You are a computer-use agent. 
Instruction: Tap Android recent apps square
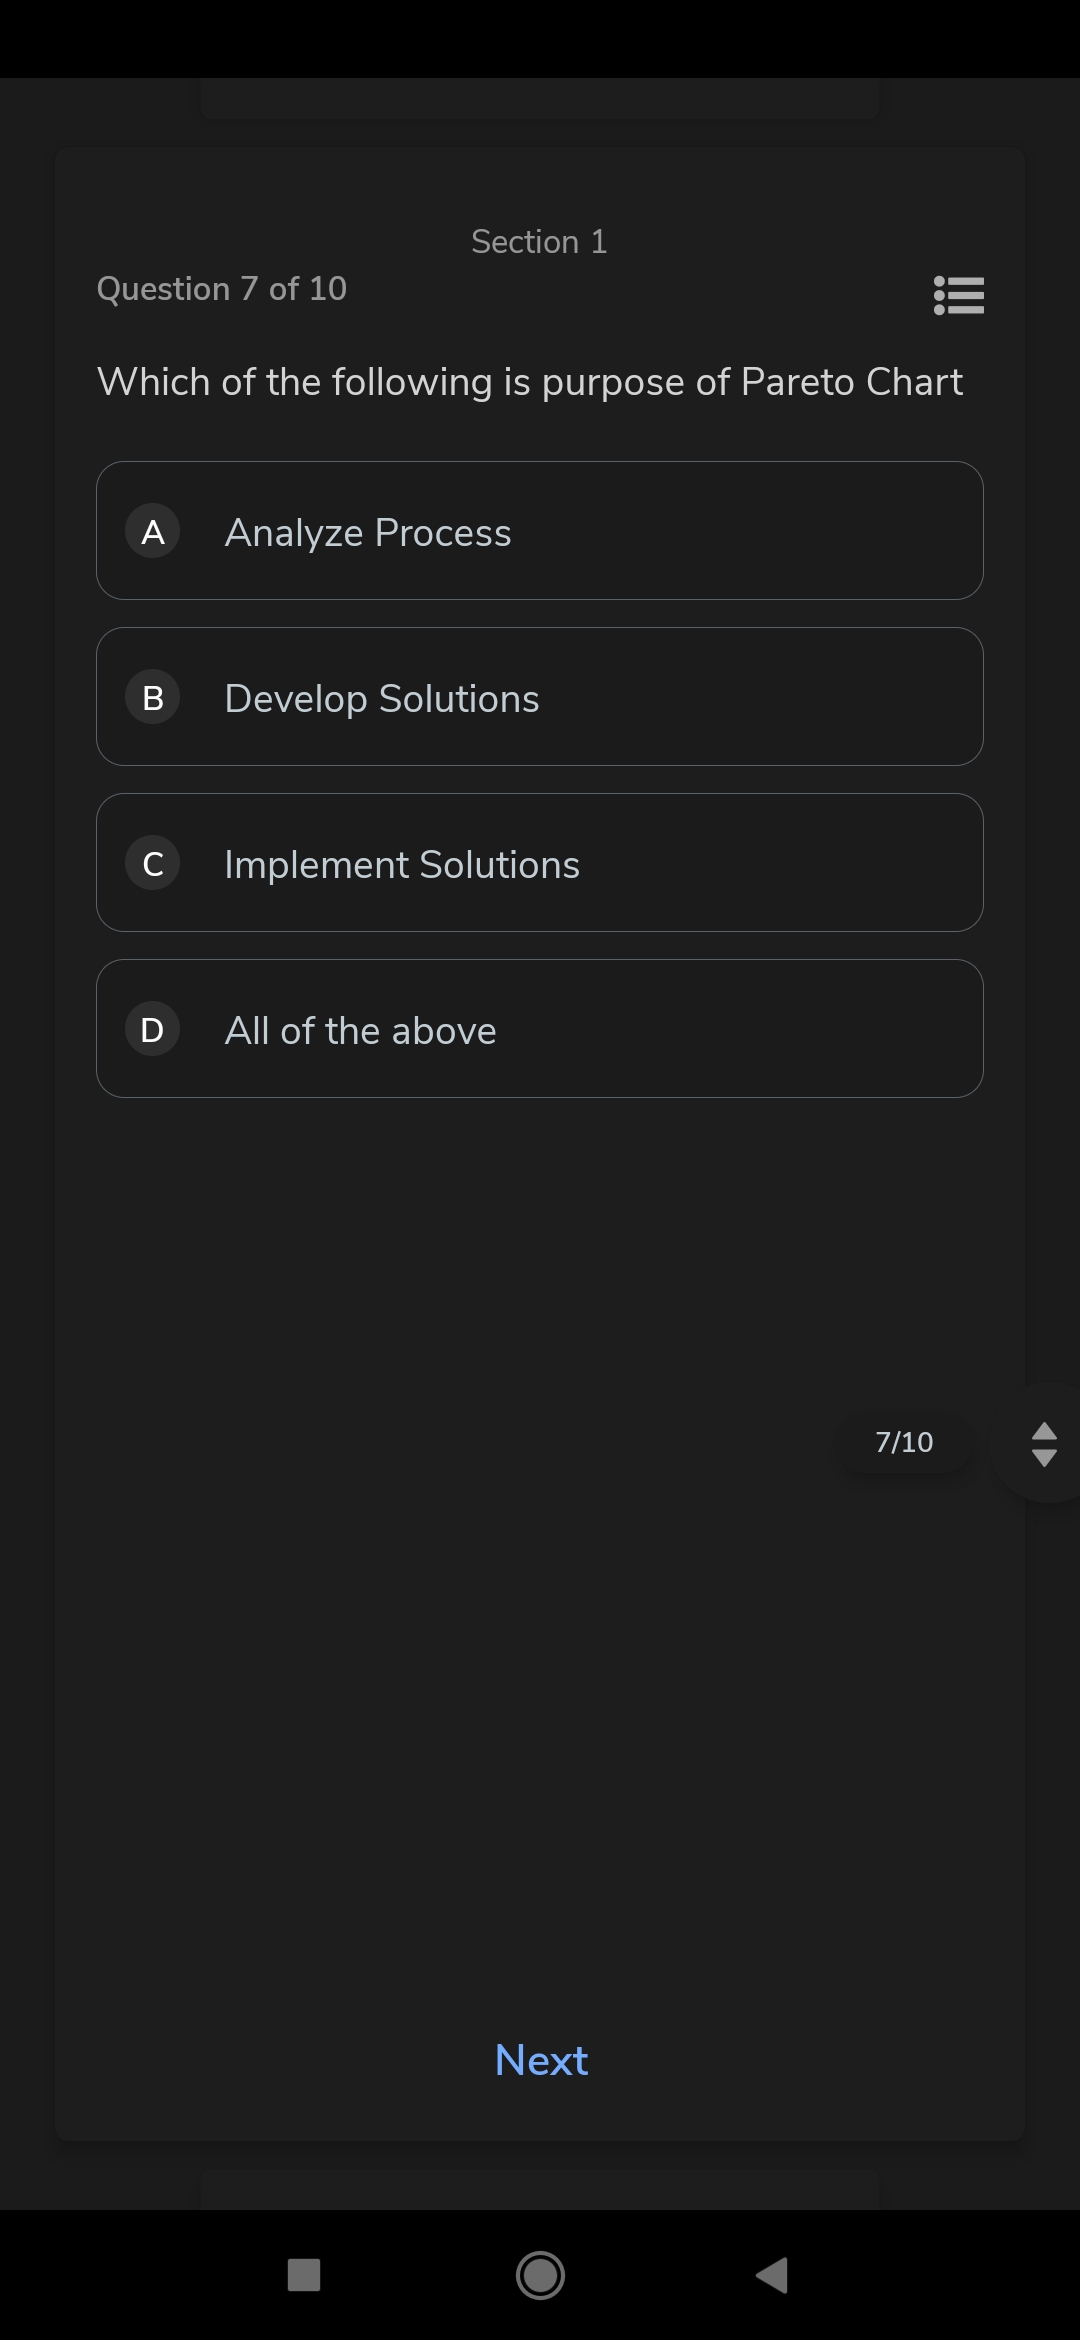pyautogui.click(x=304, y=2275)
